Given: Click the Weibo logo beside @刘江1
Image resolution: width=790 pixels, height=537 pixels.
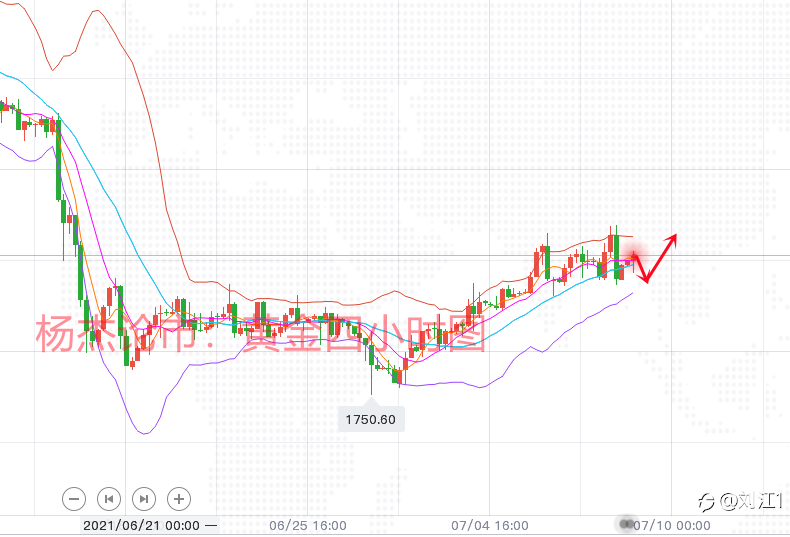Looking at the screenshot, I should [706, 502].
